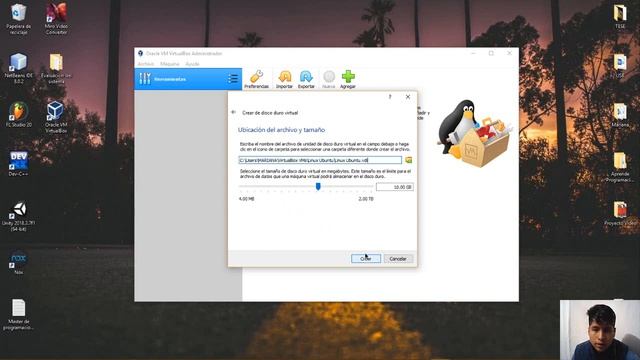Click the 2.00 TB maximum size label

[366, 199]
